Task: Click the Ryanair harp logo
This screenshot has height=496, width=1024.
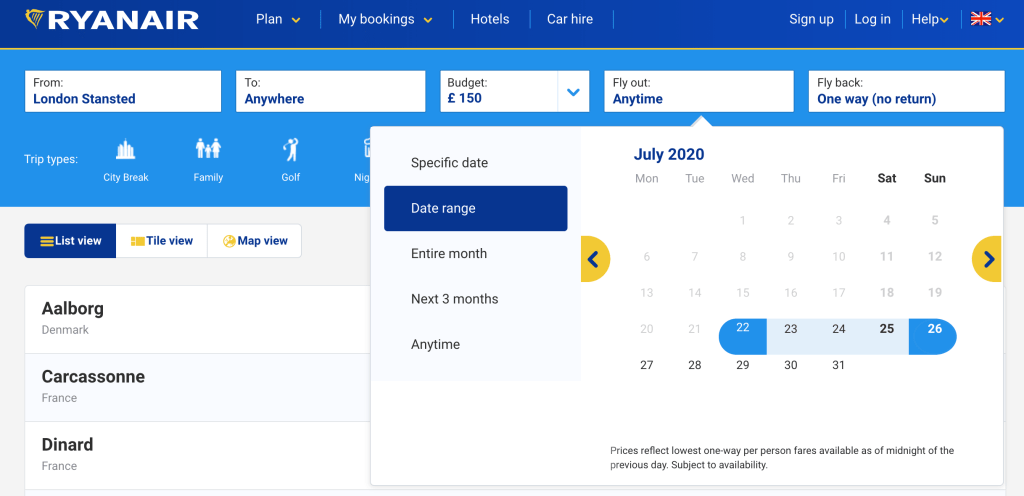Action: [34, 19]
